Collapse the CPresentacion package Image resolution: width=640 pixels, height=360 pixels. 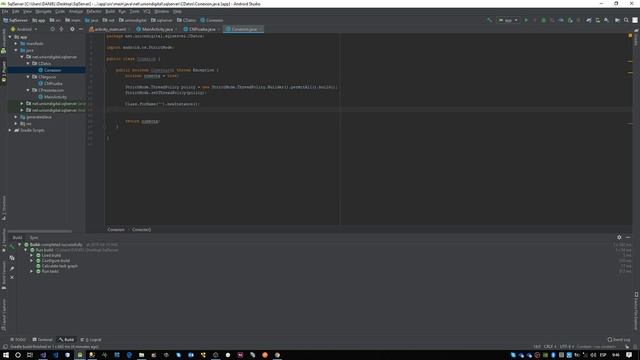tap(28, 90)
